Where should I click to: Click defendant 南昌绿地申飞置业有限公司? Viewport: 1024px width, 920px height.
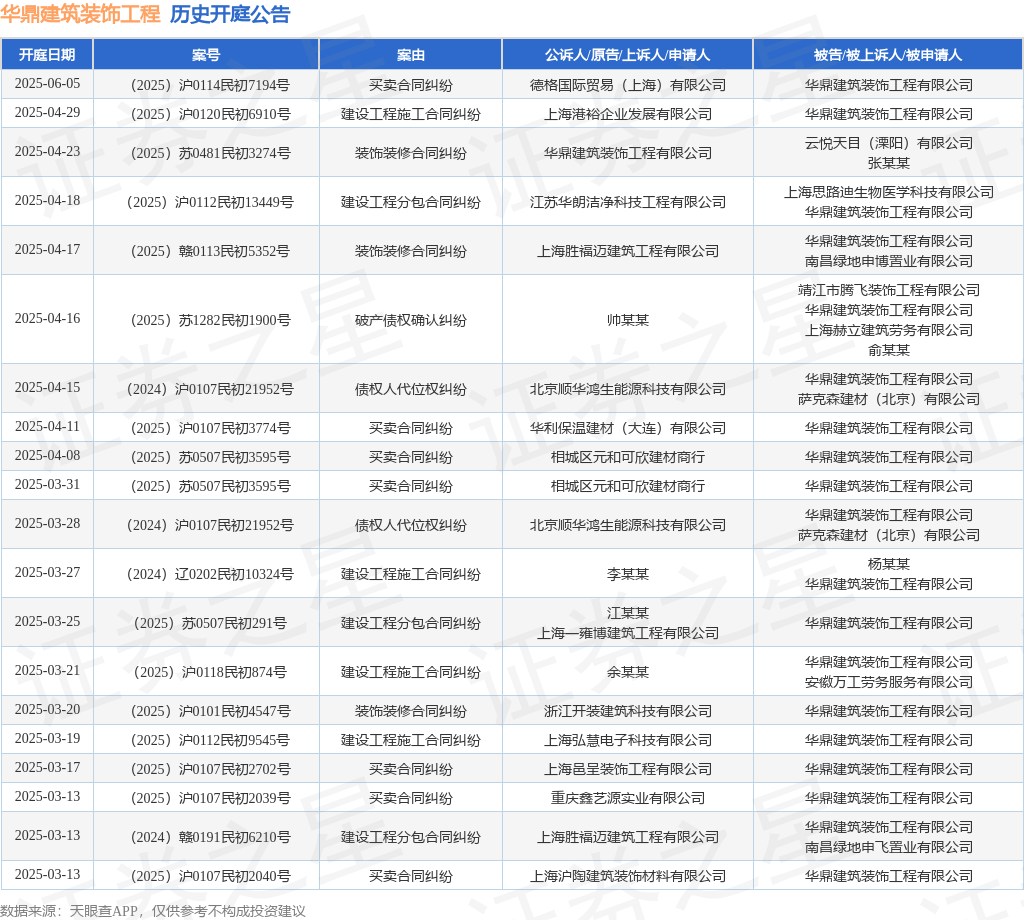point(888,847)
